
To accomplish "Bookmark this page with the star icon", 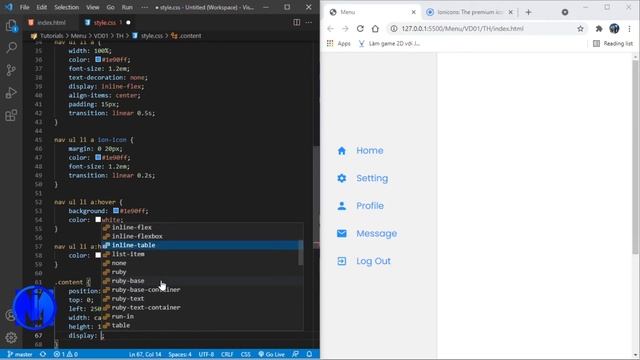I will 580,29.
